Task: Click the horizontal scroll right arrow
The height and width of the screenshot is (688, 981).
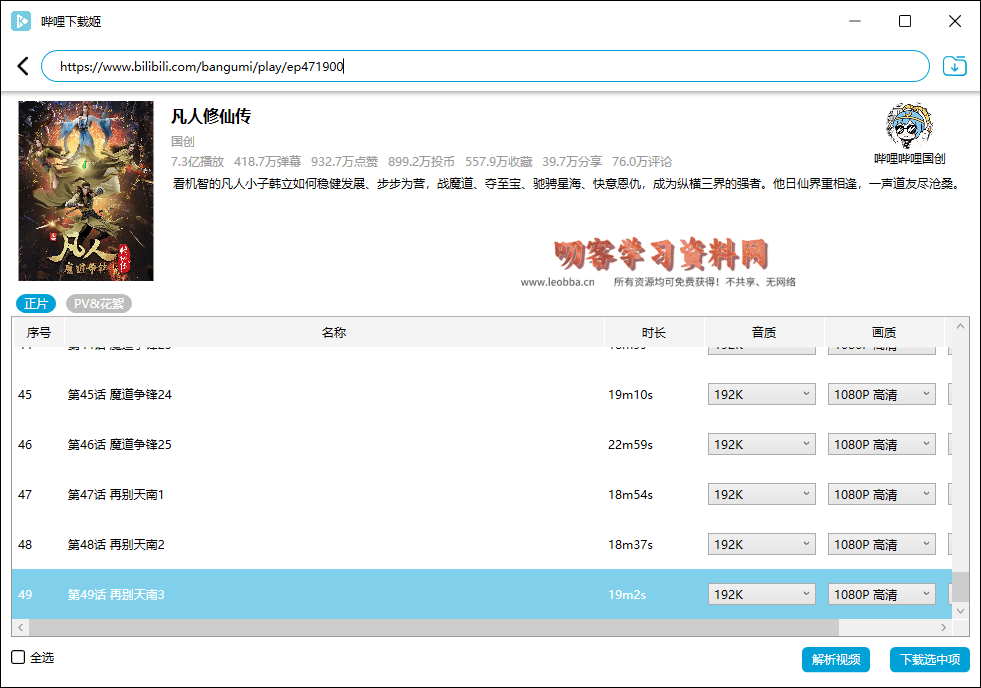Action: [x=942, y=627]
